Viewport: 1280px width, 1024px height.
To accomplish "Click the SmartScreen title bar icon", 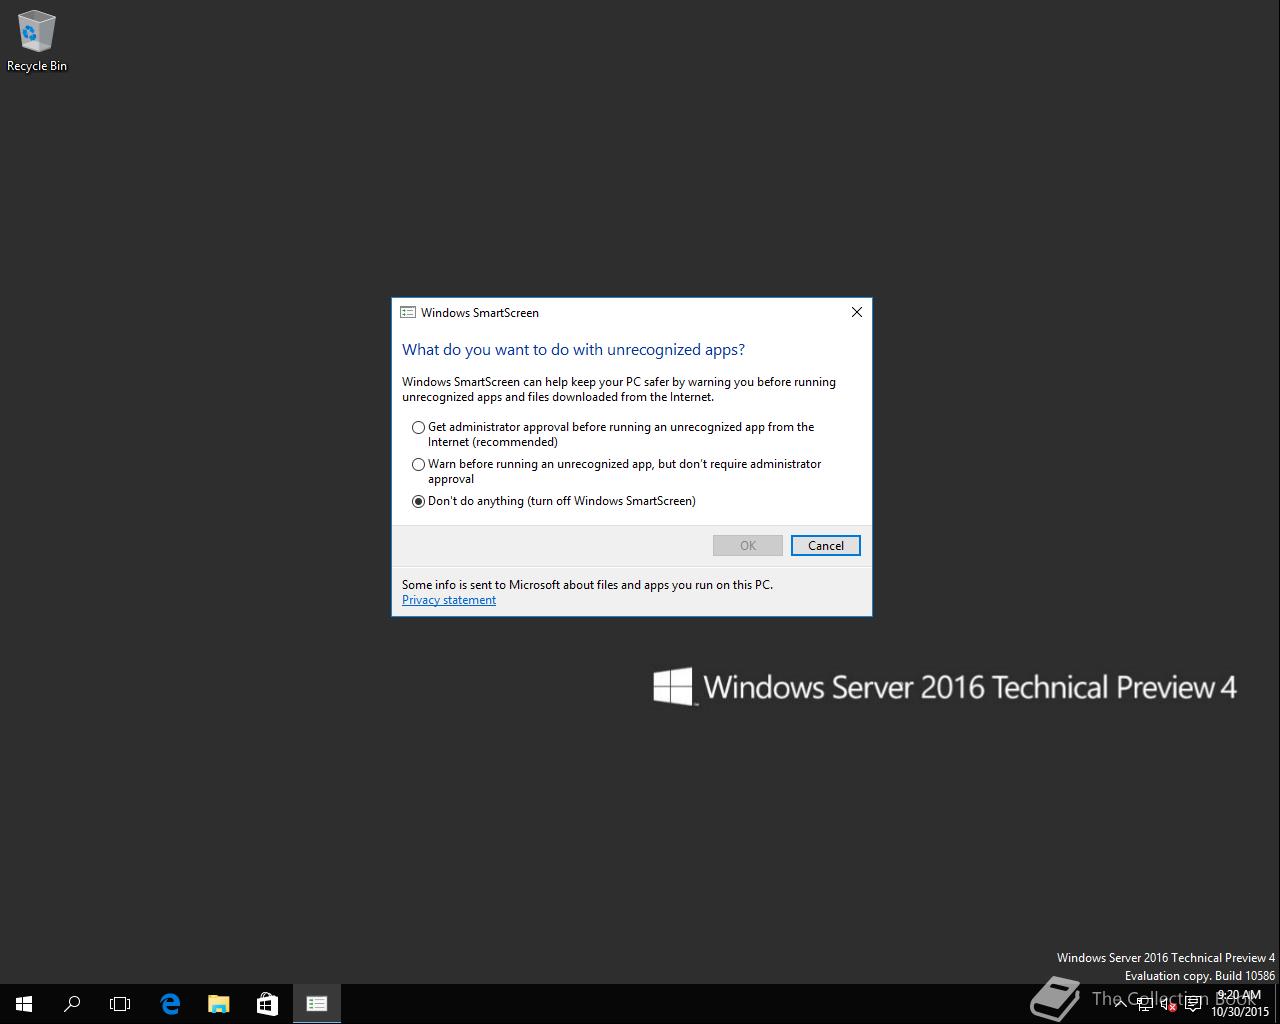I will [408, 312].
